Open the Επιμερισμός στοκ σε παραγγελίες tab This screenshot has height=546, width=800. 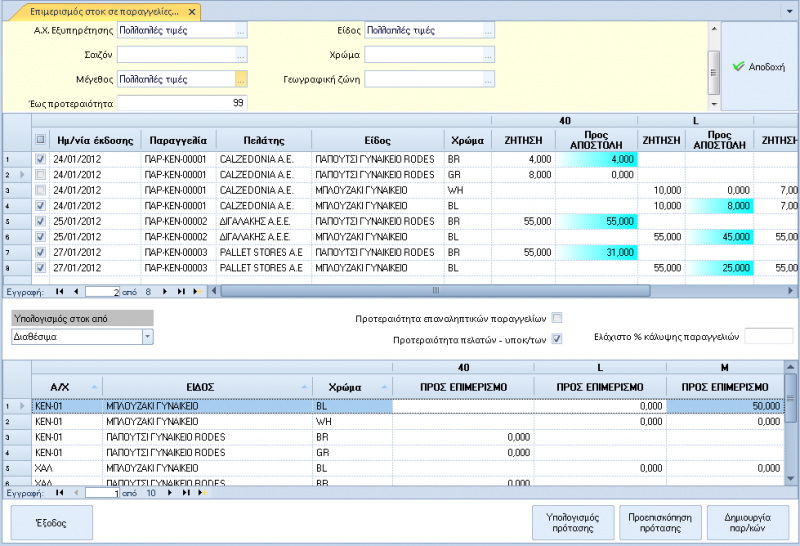[x=104, y=12]
